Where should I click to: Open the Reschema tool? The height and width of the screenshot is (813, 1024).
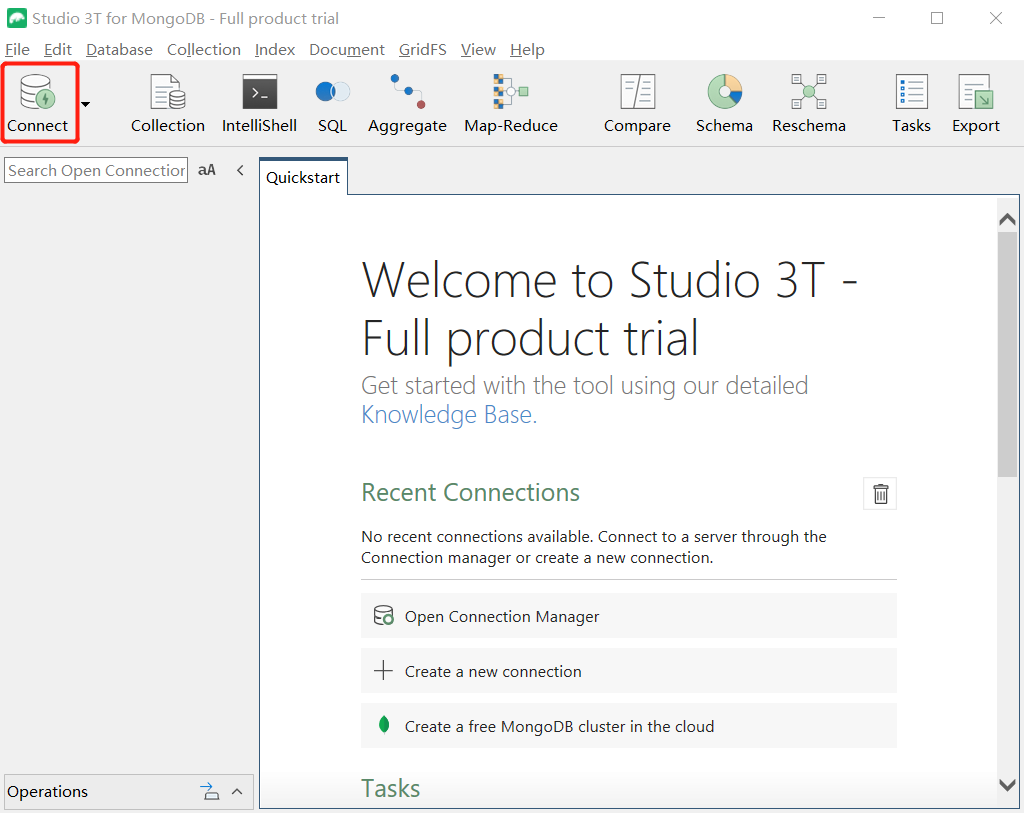(808, 103)
